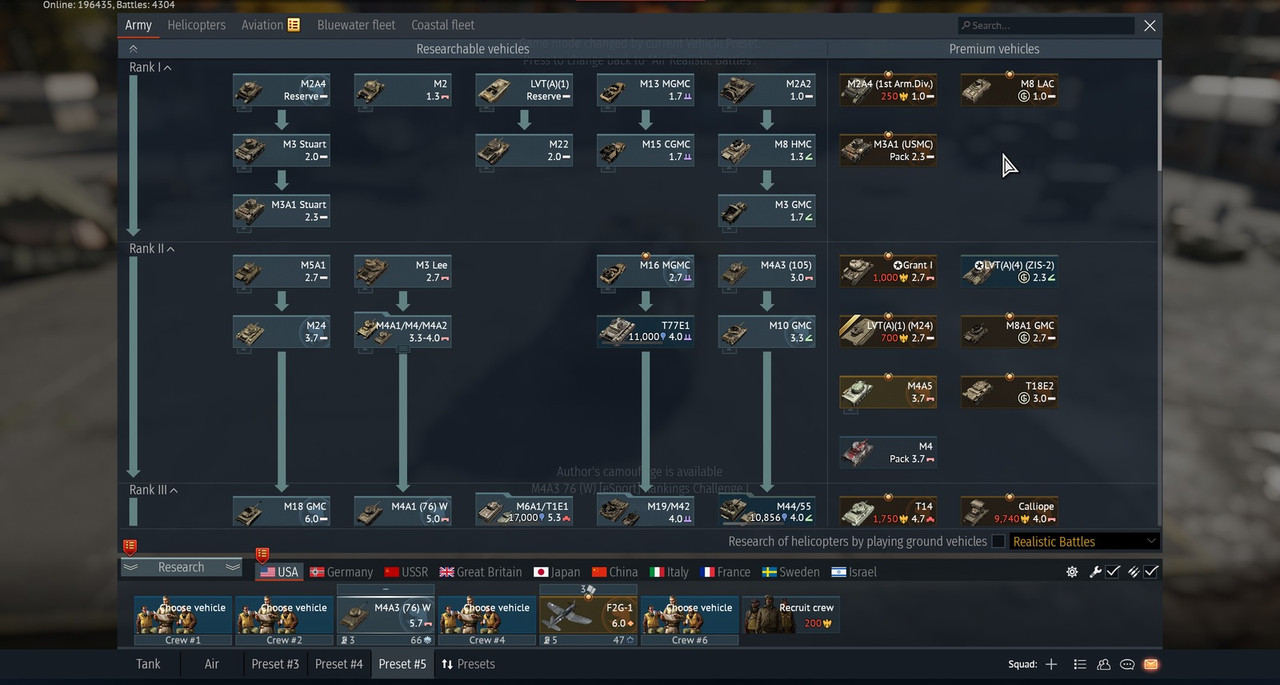Select the premium Calliope tile

tap(1010, 511)
